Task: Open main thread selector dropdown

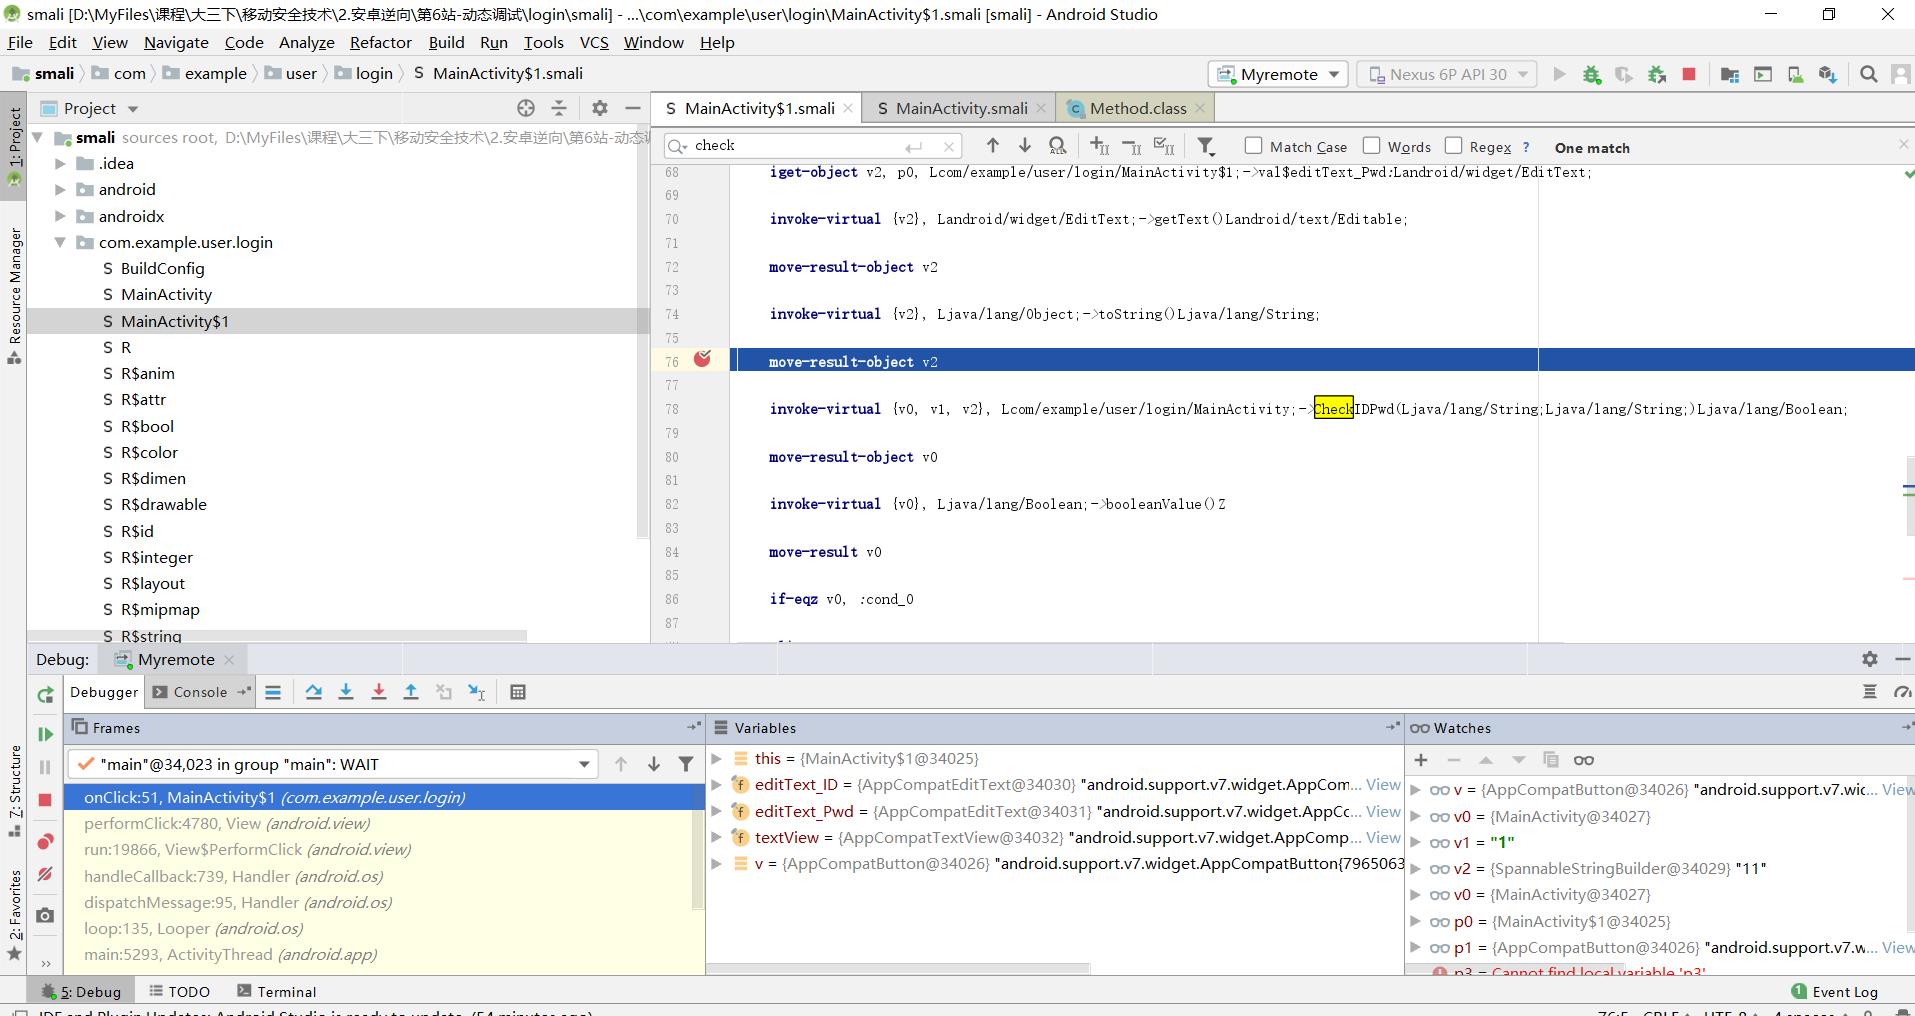Action: click(x=333, y=764)
